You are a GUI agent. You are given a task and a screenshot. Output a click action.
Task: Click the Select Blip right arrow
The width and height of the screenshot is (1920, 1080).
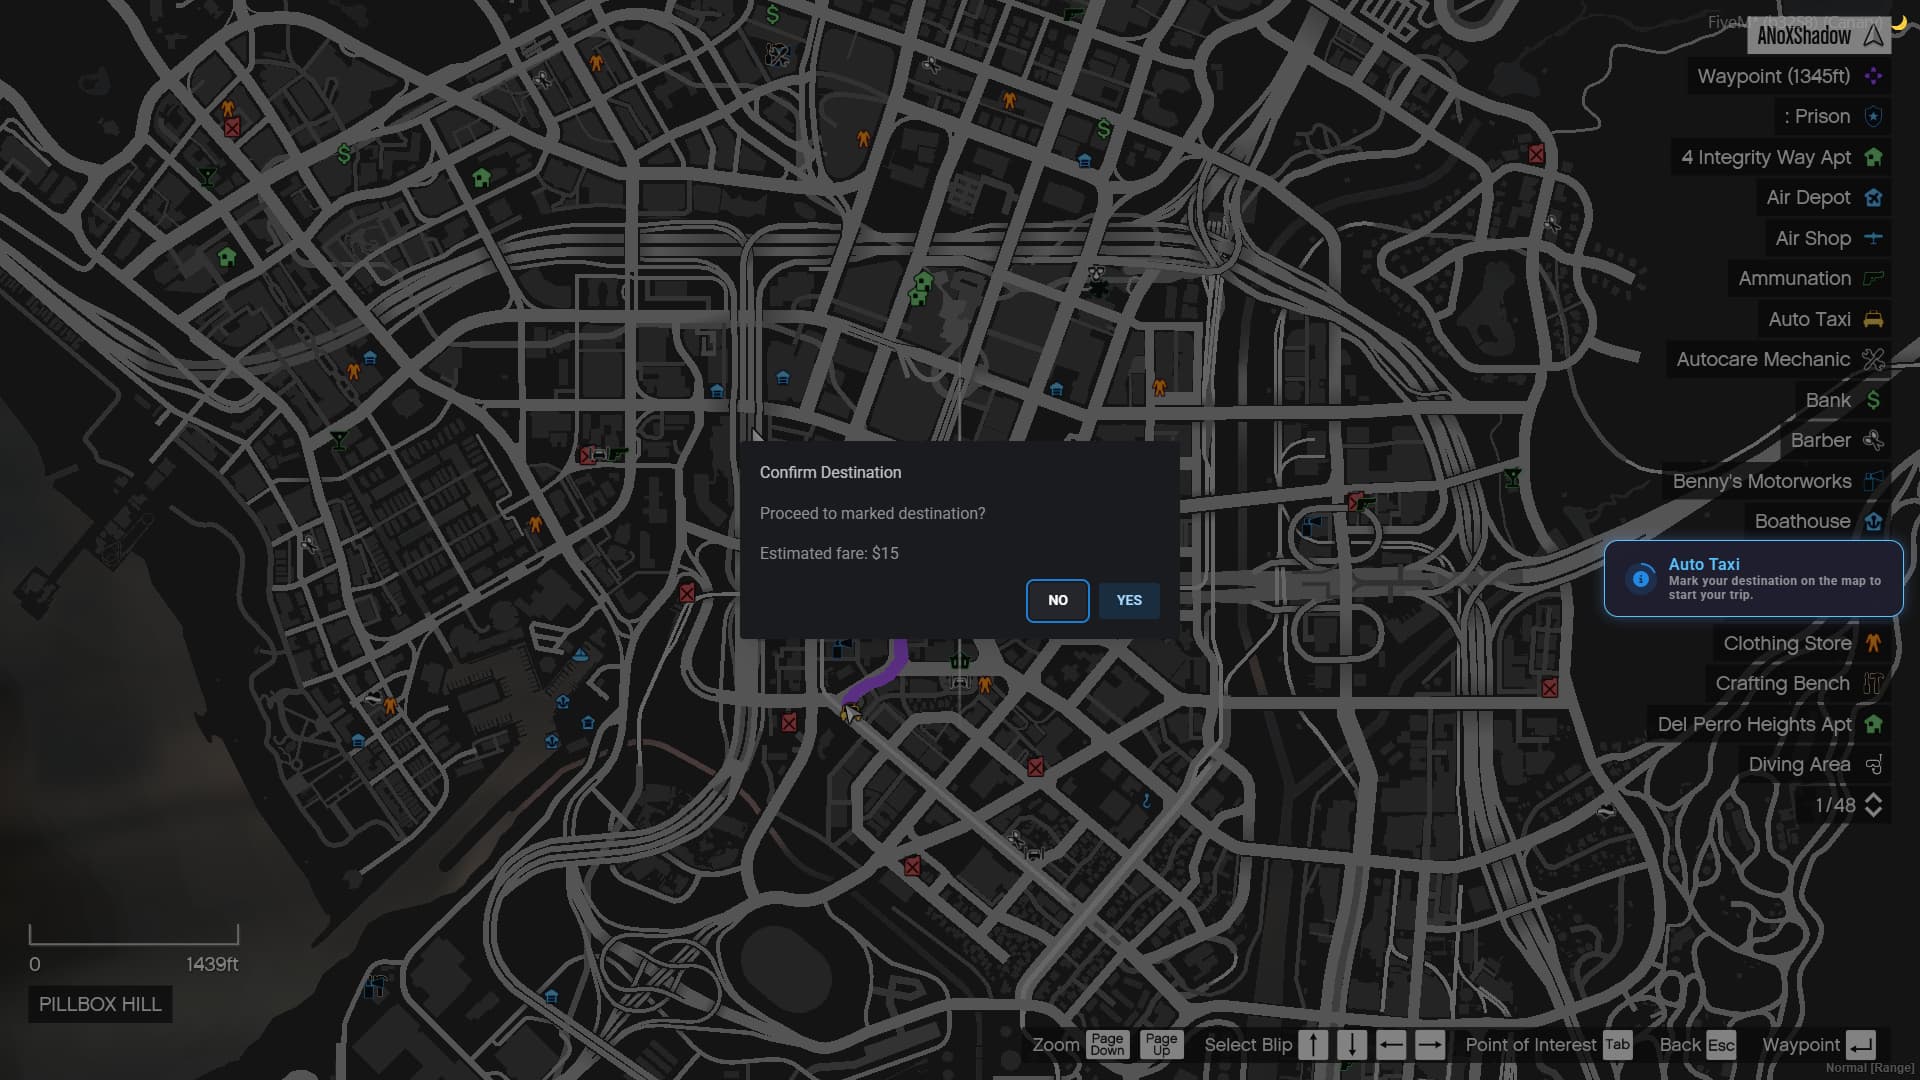coord(1430,1044)
